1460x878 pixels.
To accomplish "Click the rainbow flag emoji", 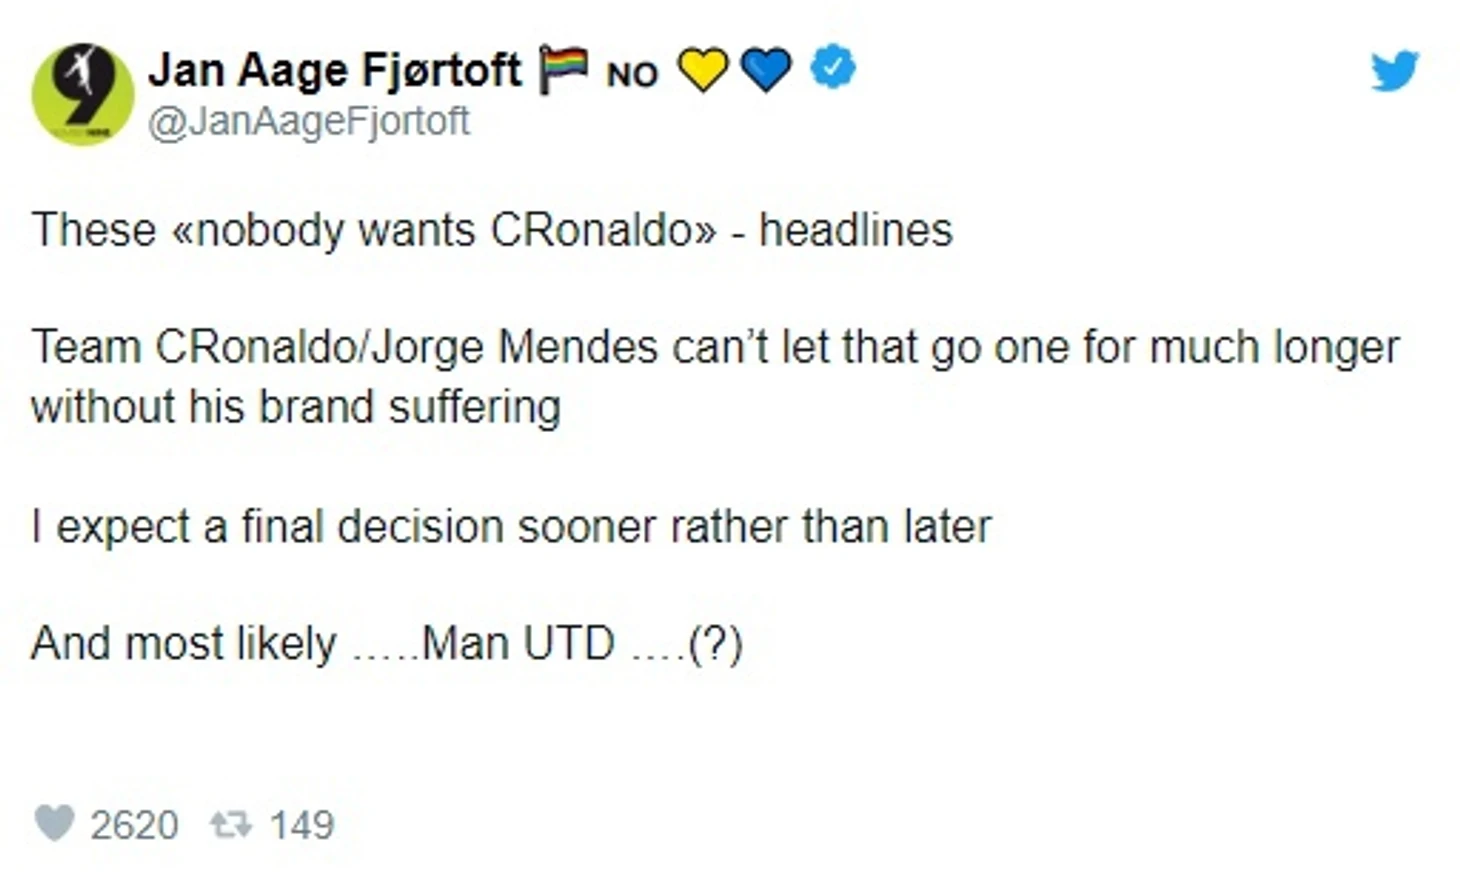I will [563, 70].
